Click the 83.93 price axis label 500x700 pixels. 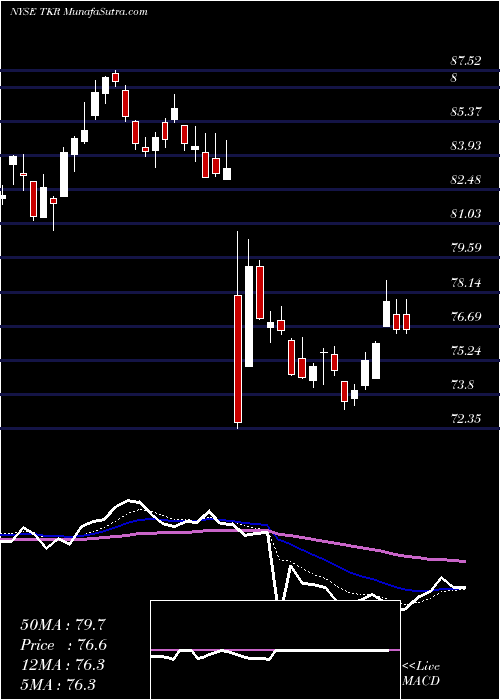466,146
